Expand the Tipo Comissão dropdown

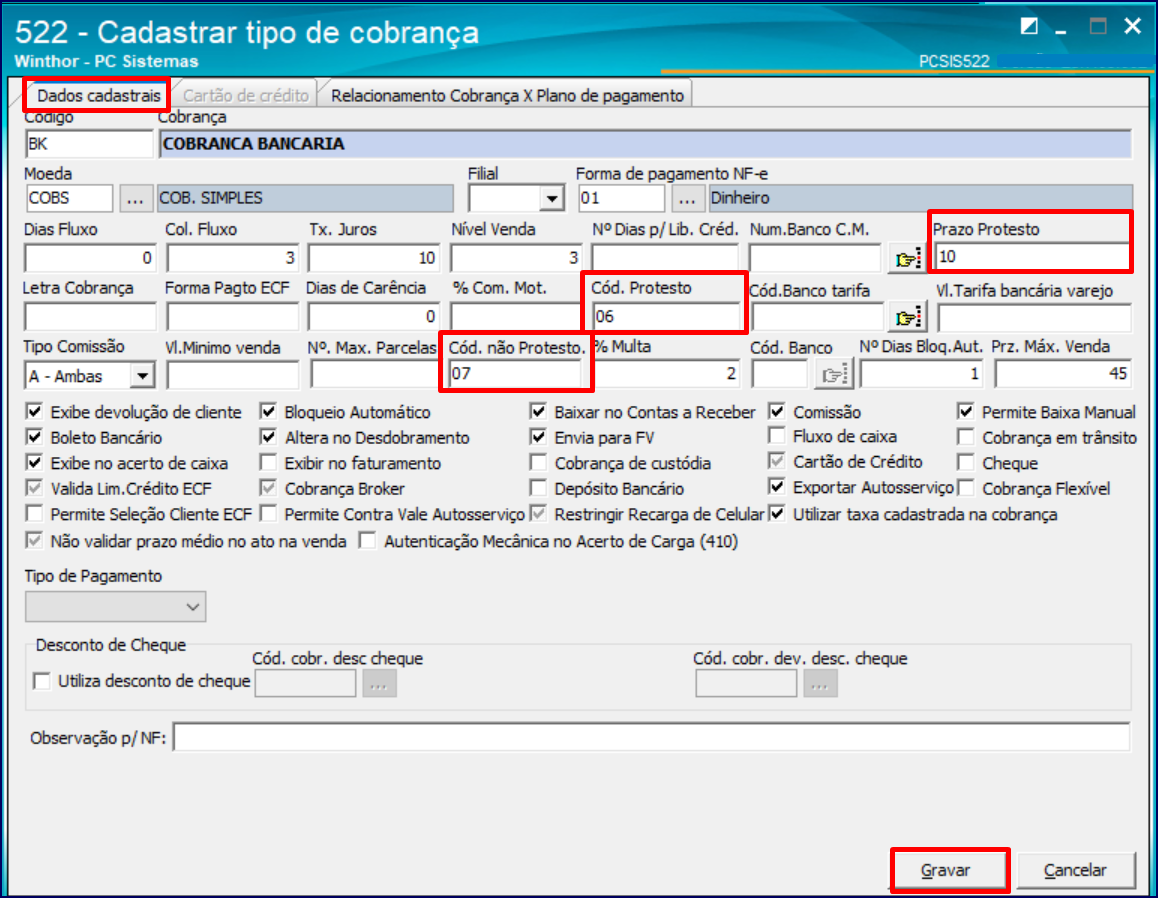[x=142, y=376]
